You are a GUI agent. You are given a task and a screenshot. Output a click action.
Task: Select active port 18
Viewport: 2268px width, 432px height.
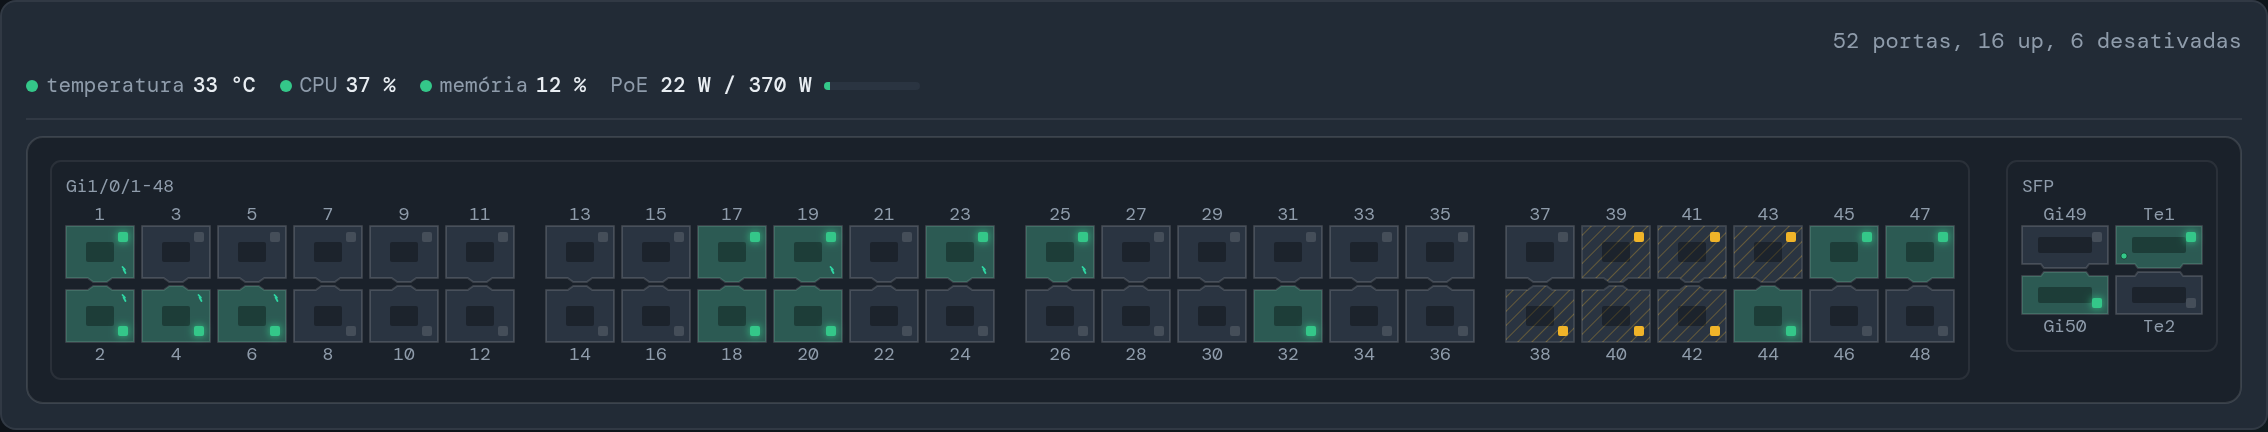[x=732, y=316]
